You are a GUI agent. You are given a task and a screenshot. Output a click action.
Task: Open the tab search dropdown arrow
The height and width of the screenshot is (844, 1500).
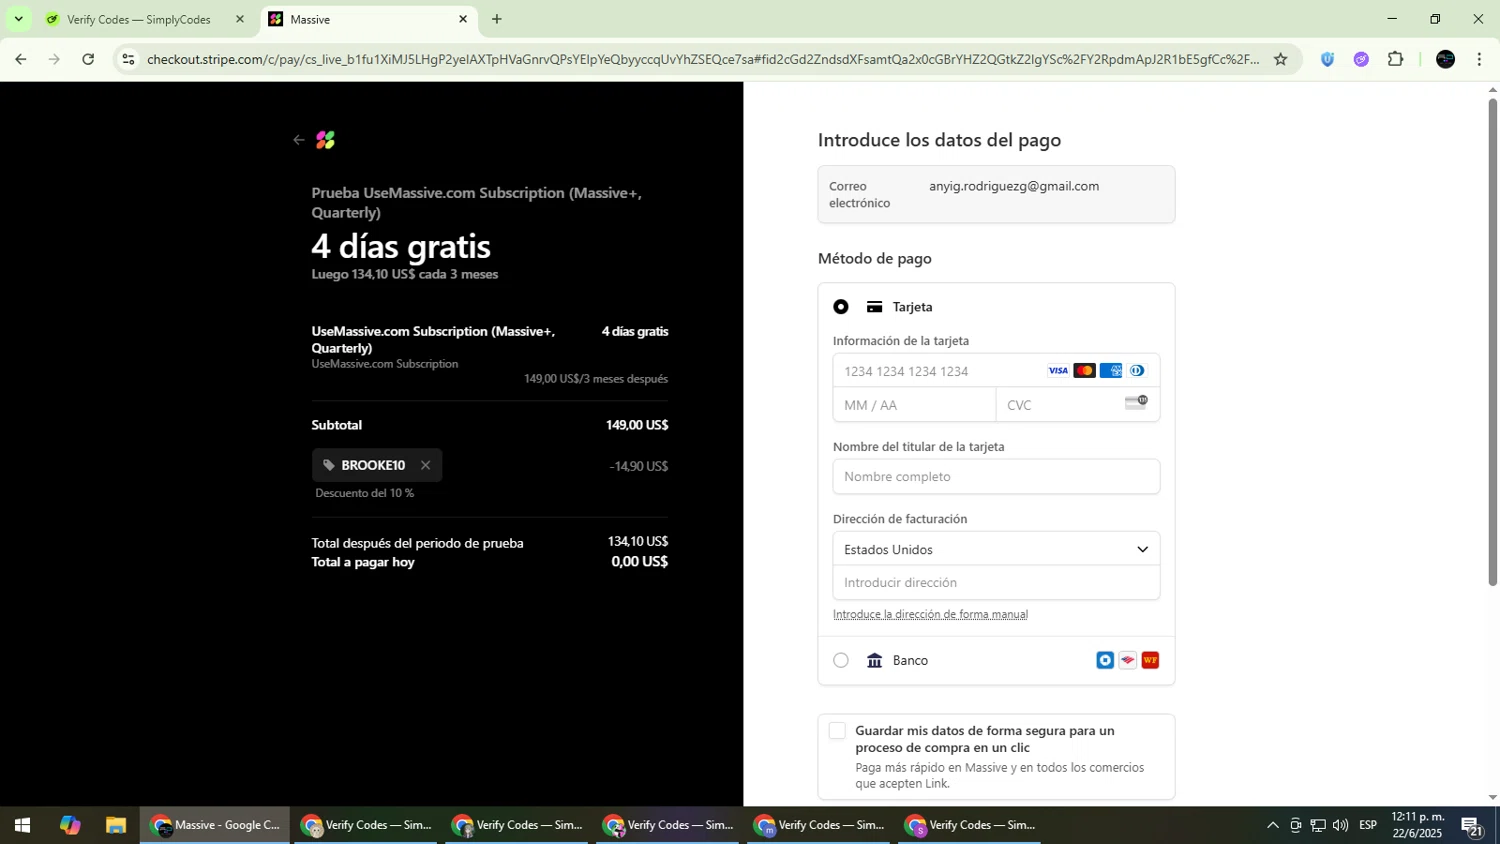coord(18,19)
